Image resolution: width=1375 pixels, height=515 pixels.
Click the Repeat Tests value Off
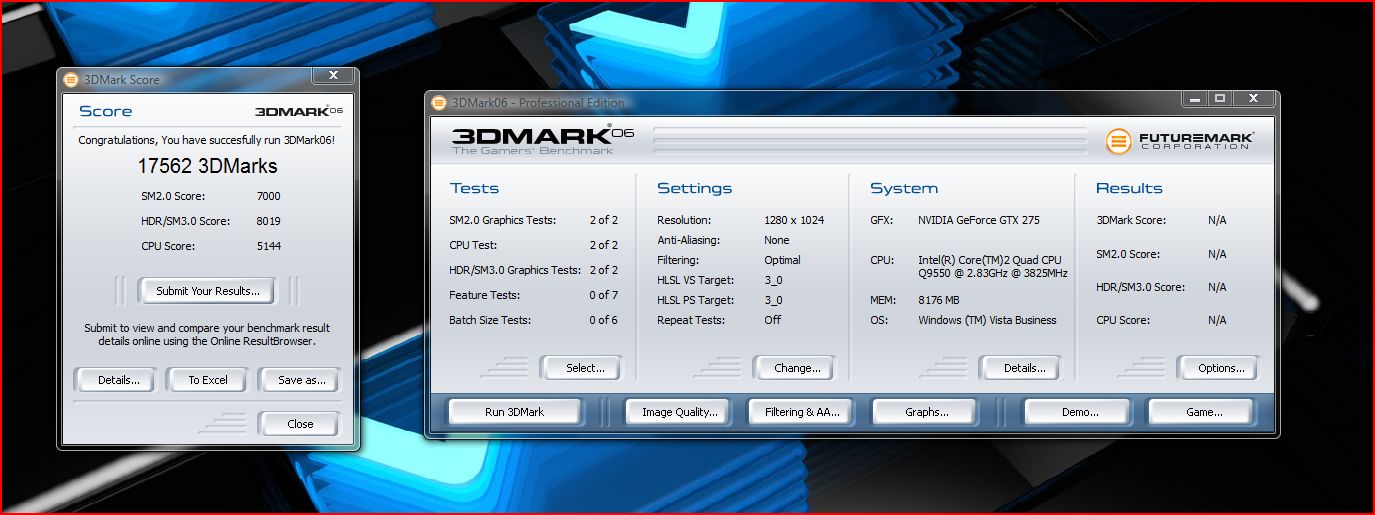pos(772,320)
